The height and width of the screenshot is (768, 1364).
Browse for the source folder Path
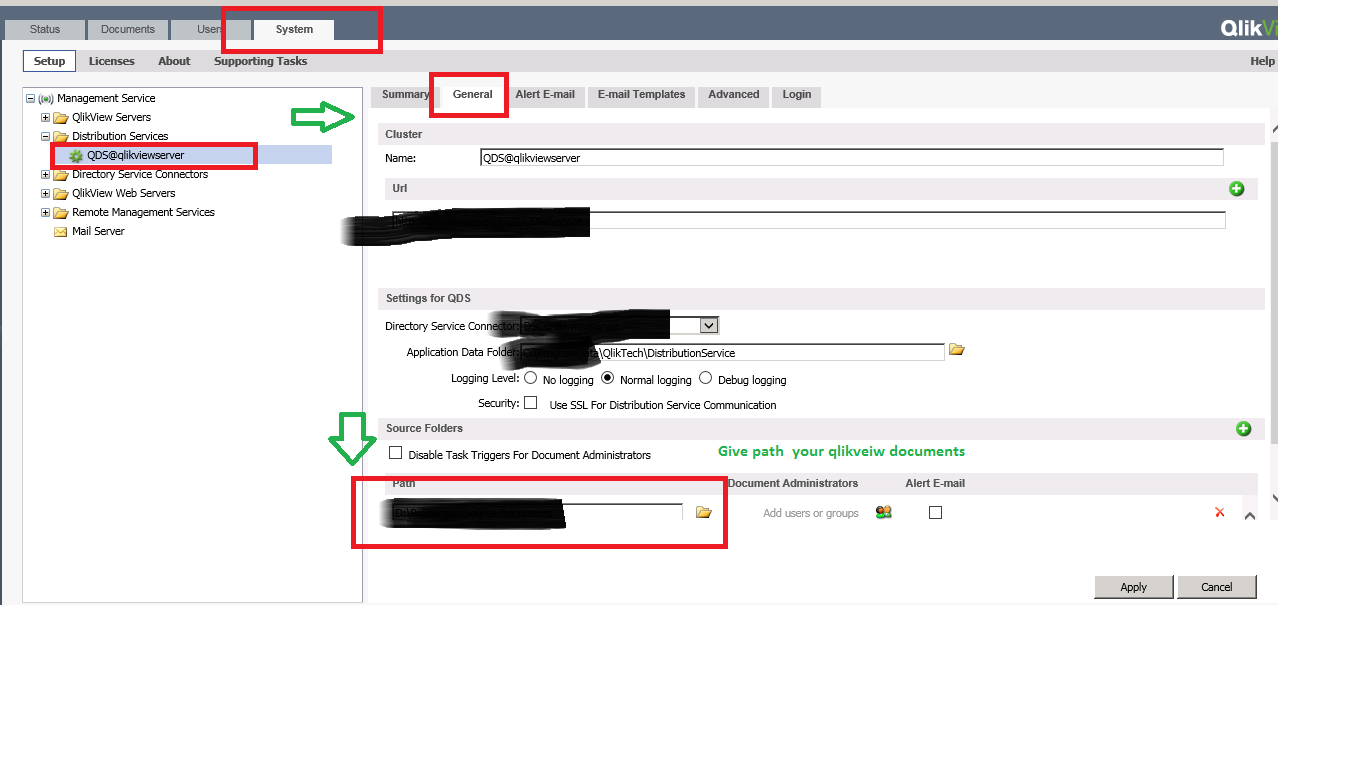click(x=703, y=512)
